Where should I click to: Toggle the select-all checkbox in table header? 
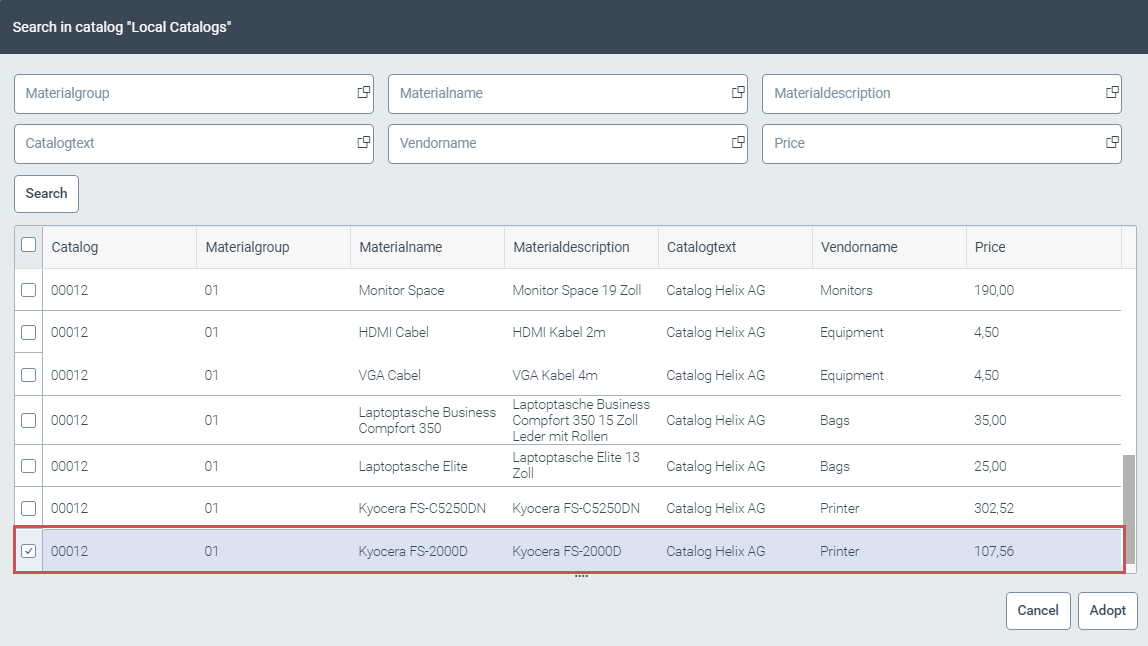click(29, 245)
